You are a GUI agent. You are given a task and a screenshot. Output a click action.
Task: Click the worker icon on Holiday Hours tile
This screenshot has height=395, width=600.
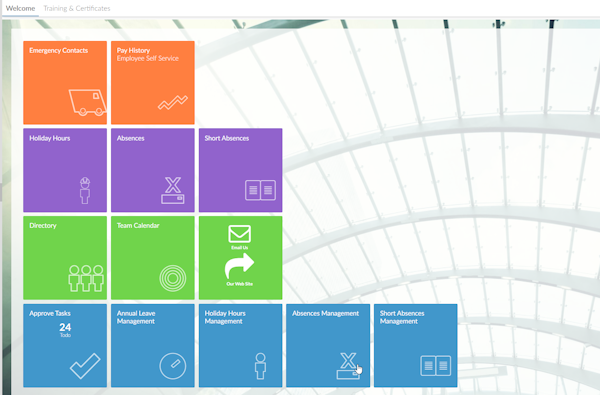85,190
